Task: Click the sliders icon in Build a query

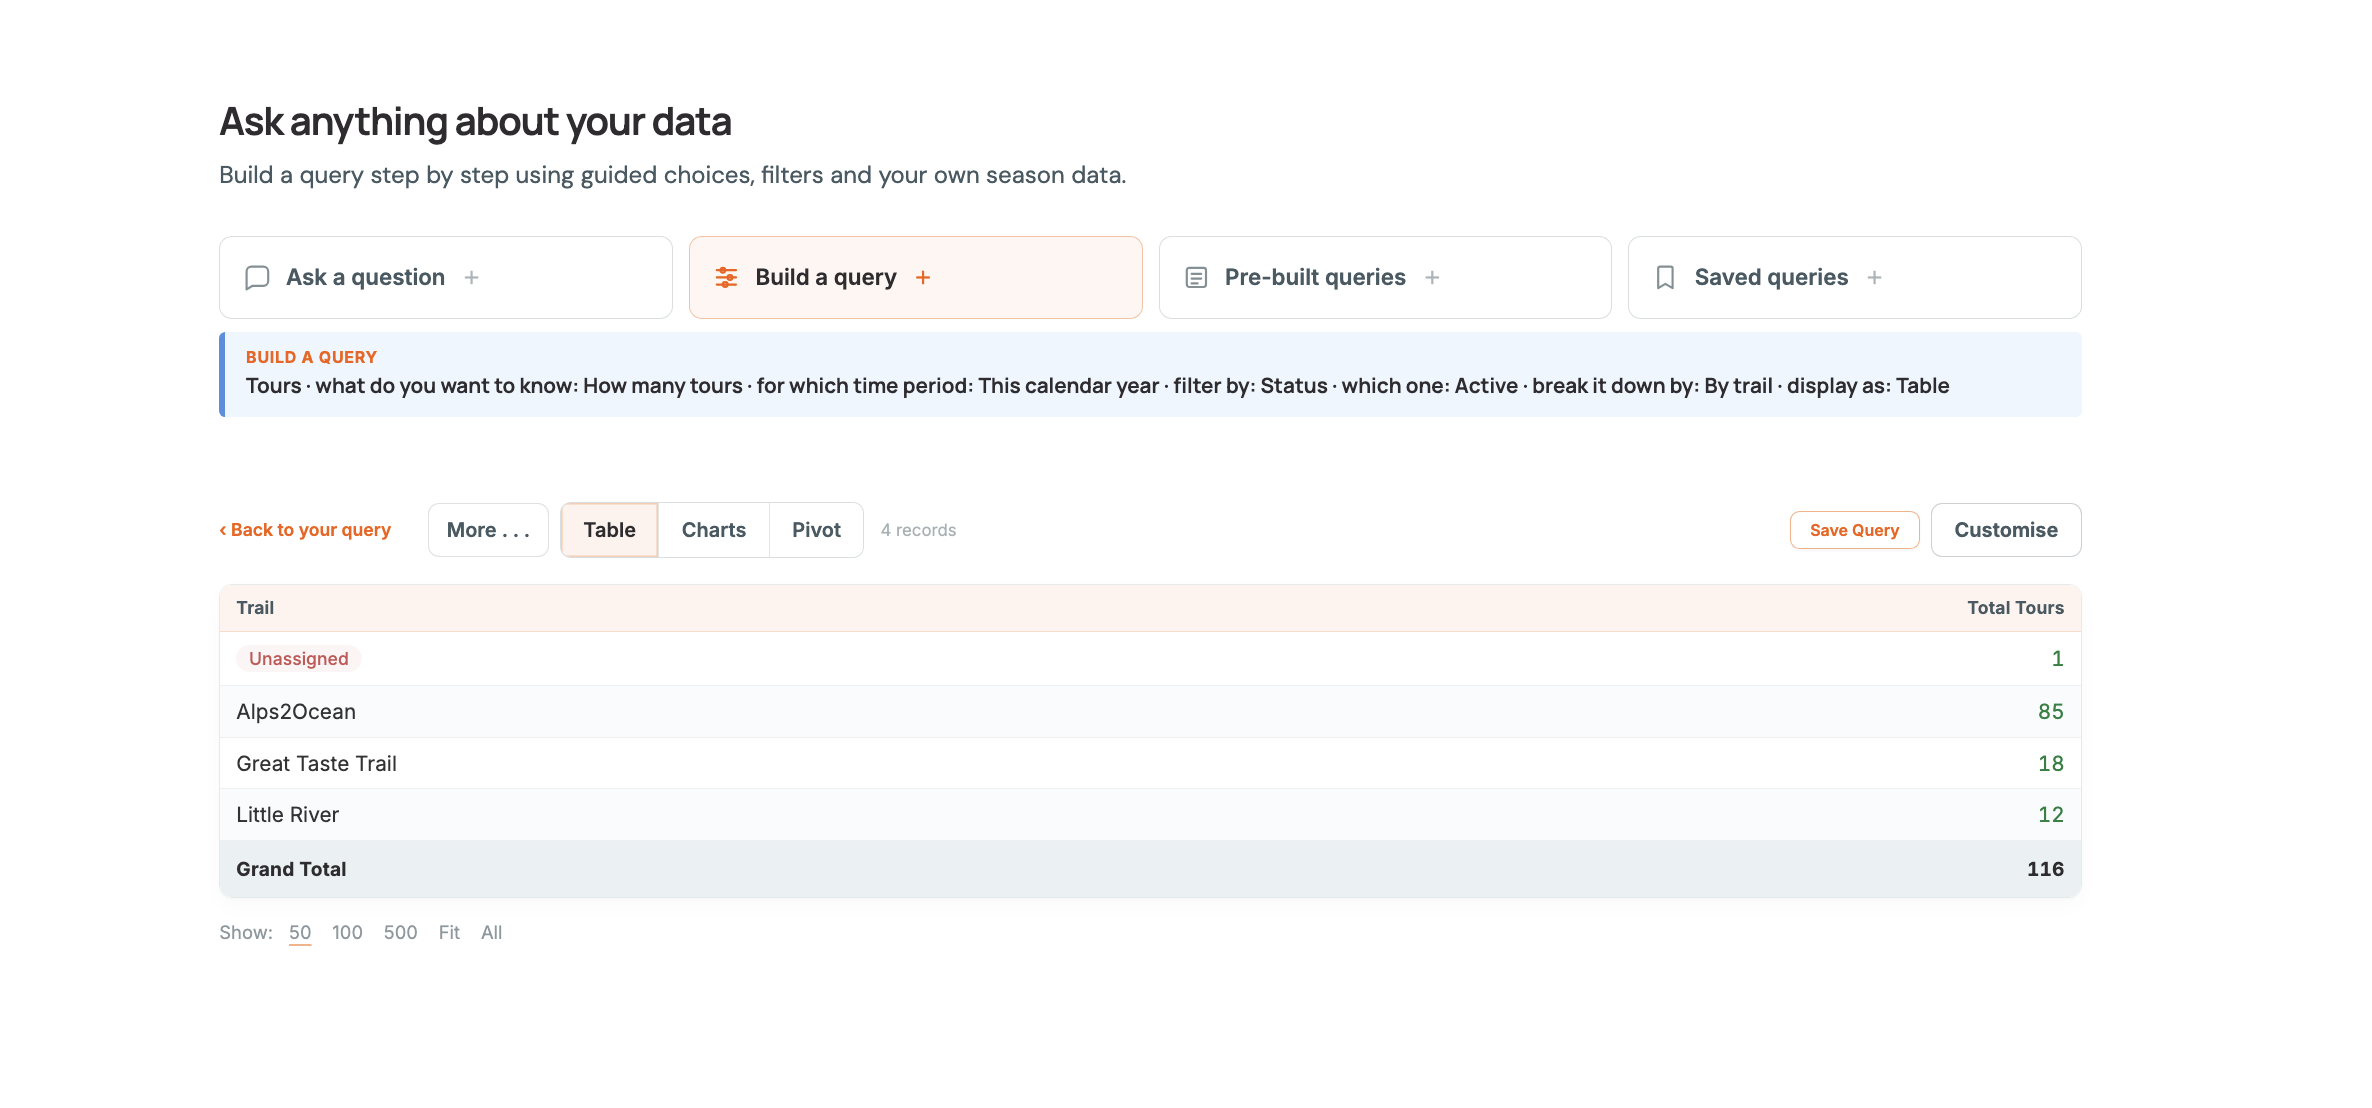Action: (x=726, y=277)
